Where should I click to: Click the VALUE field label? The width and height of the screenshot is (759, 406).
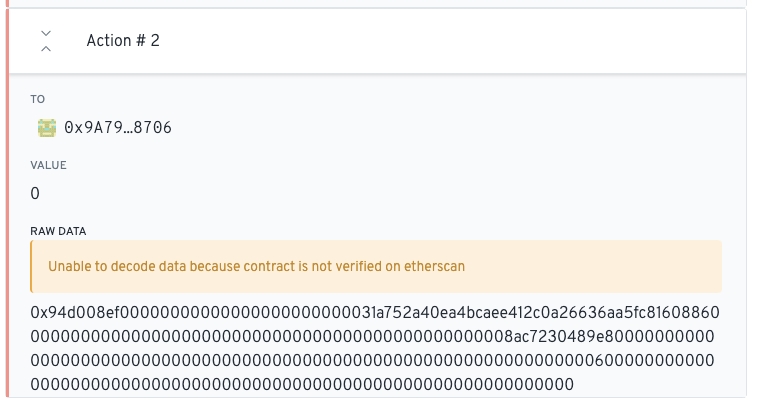click(48, 165)
